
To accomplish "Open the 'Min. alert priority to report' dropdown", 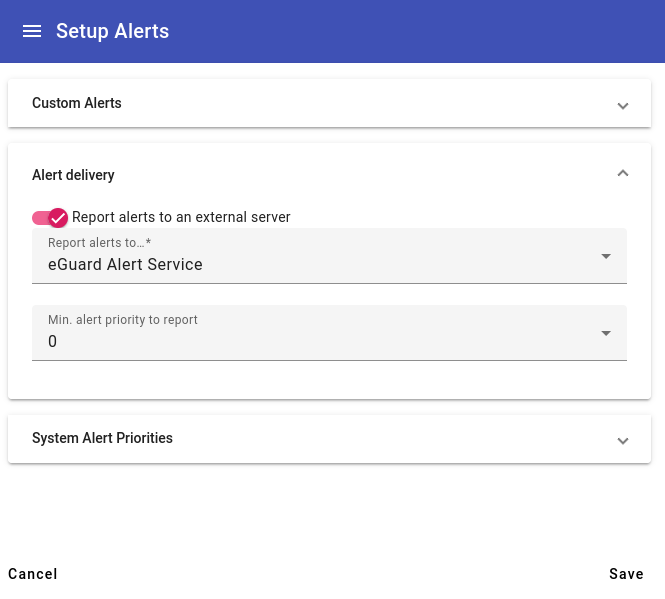I will 329,333.
